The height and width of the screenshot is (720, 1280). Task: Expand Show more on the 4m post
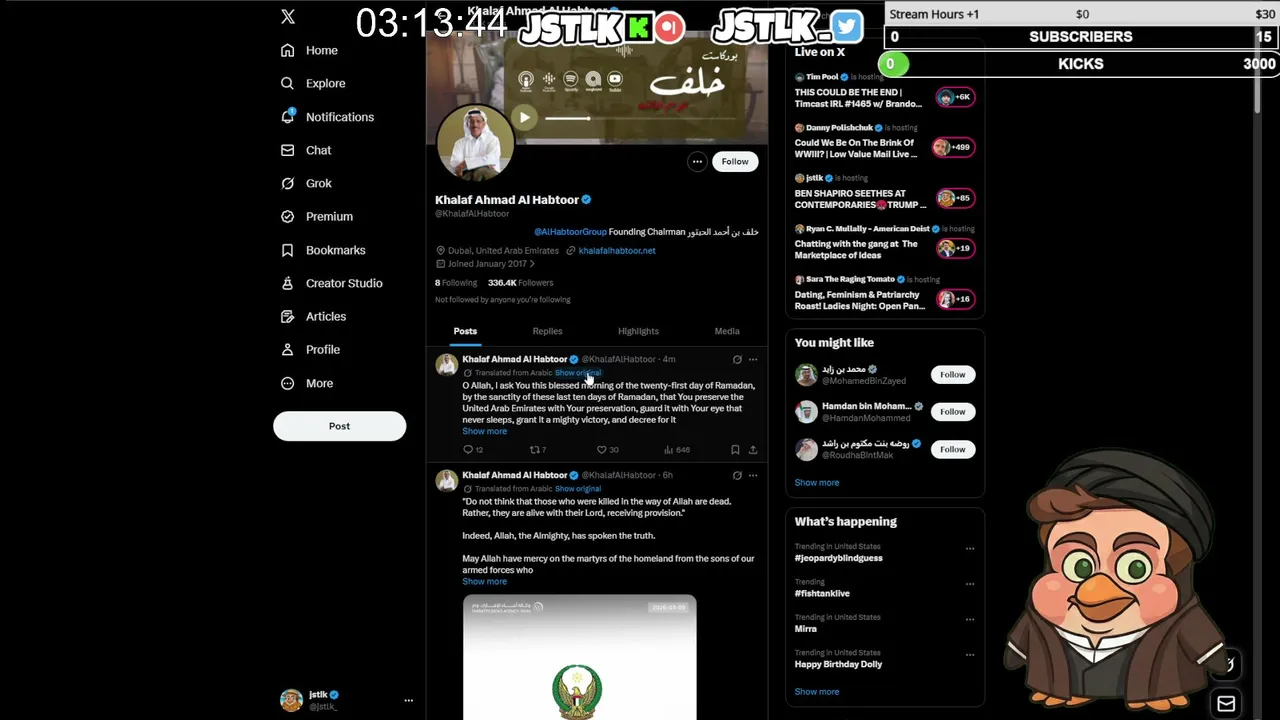pyautogui.click(x=484, y=431)
